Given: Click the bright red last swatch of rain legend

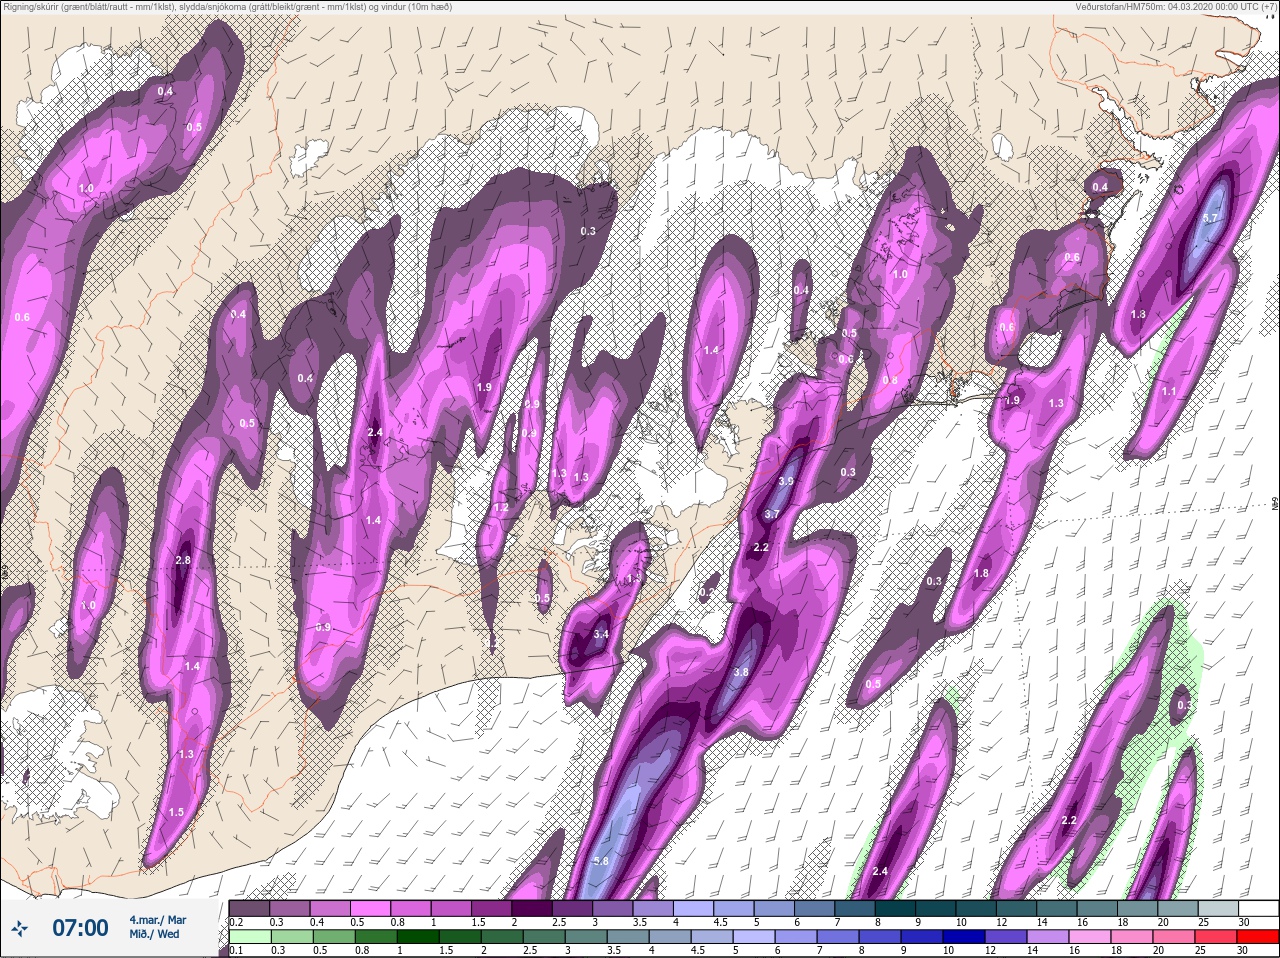Looking at the screenshot, I should (1258, 936).
